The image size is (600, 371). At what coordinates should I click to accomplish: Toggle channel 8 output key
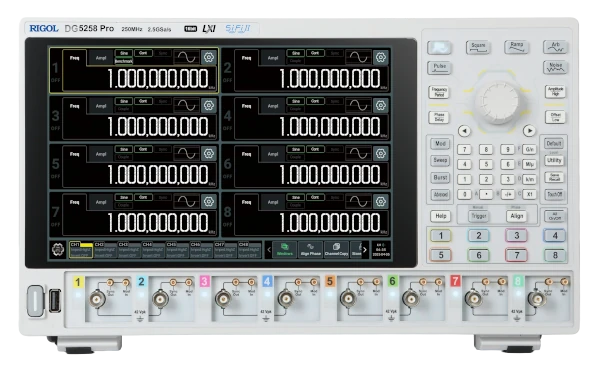(x=555, y=255)
